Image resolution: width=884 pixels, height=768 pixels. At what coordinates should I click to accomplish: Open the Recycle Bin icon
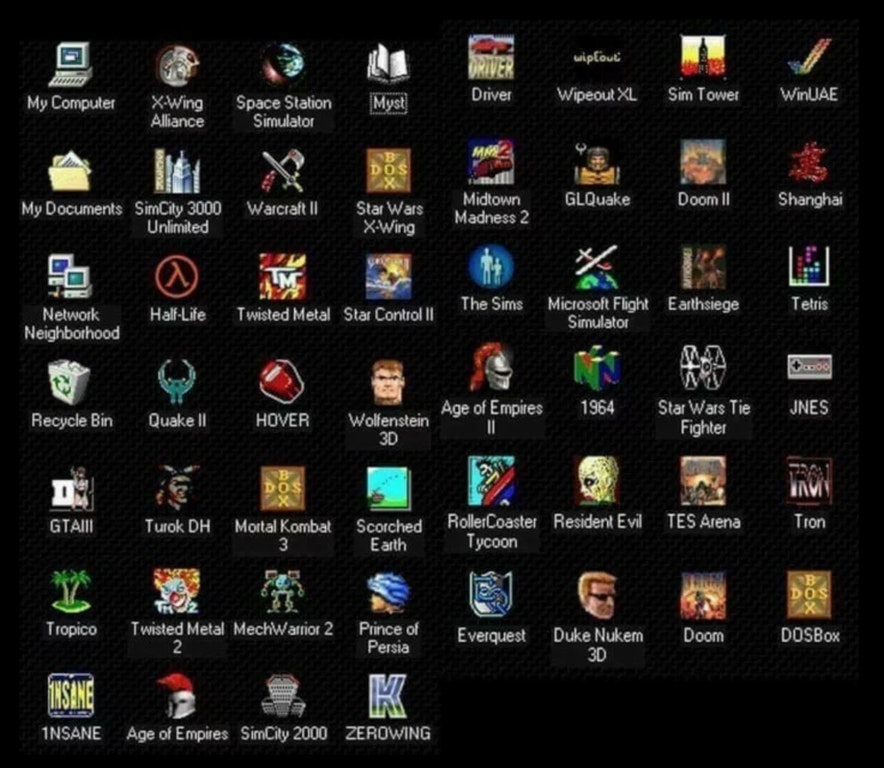coord(70,382)
